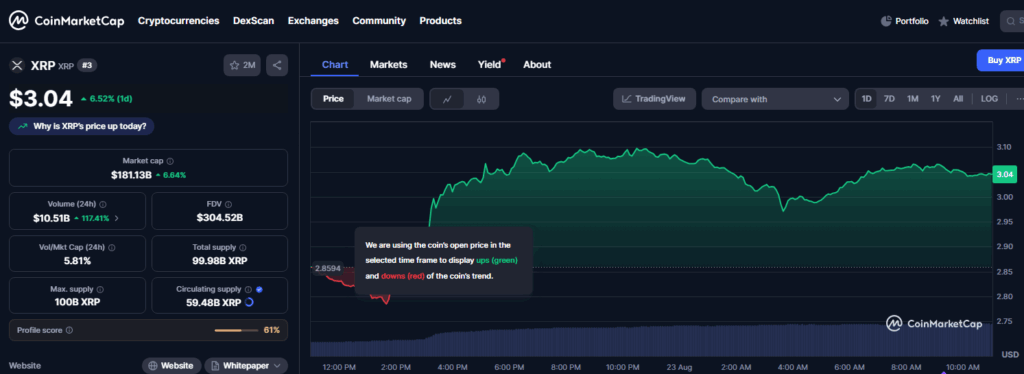Click the share icon next to XRP

tap(277, 65)
